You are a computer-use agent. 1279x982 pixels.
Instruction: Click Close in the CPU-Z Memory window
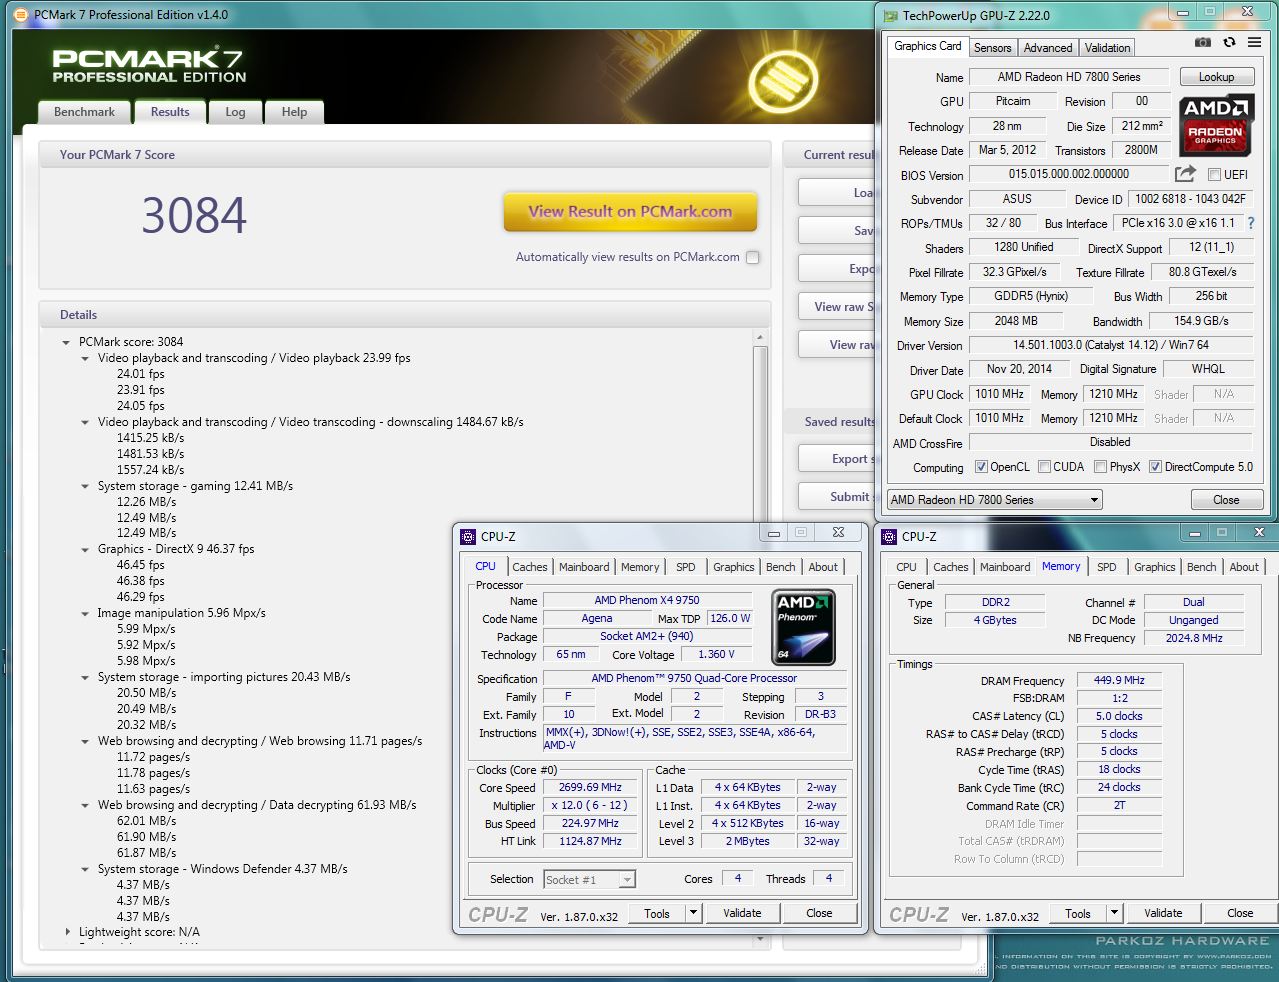point(1240,913)
